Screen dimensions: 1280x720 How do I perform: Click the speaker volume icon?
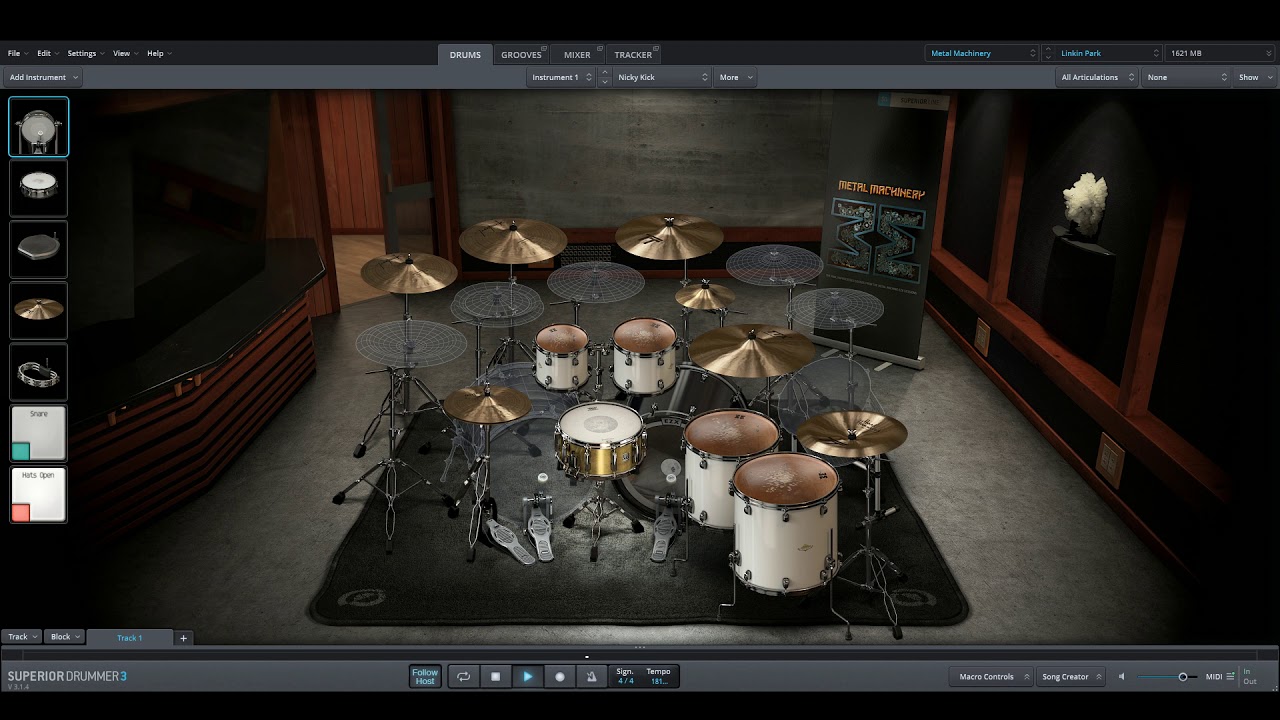1121,677
